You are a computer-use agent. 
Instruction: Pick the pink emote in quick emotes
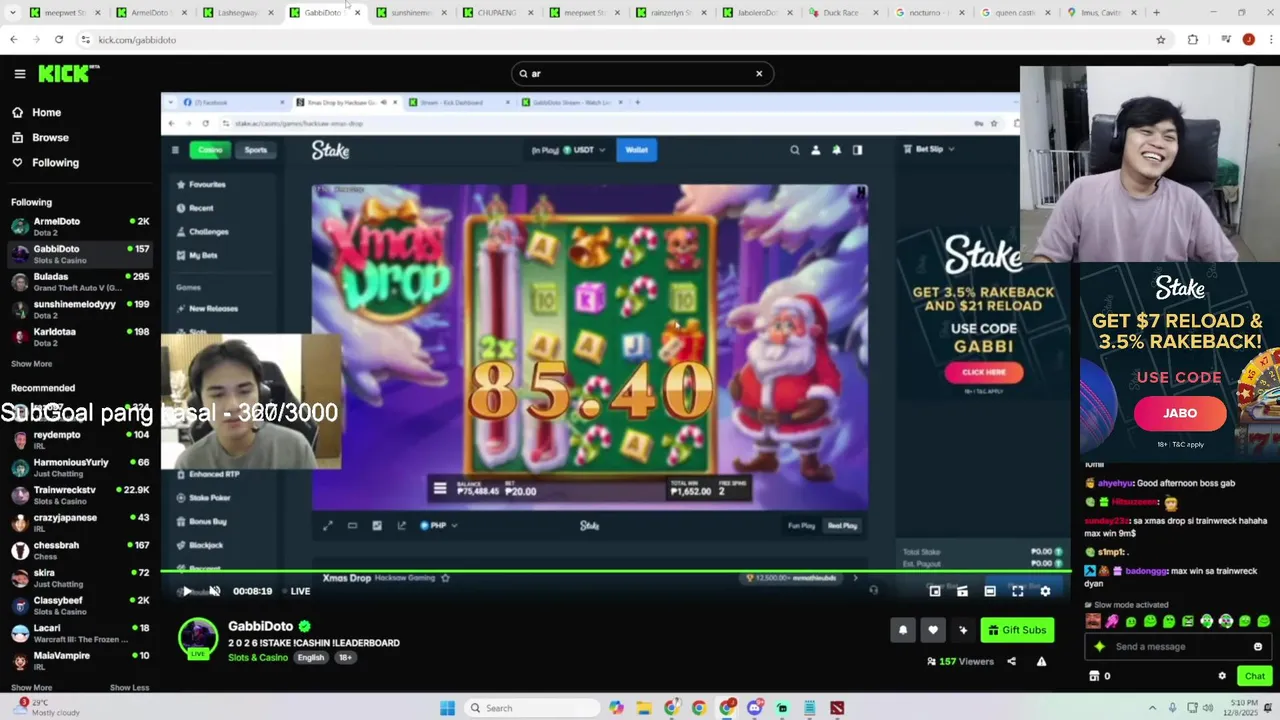[1112, 621]
